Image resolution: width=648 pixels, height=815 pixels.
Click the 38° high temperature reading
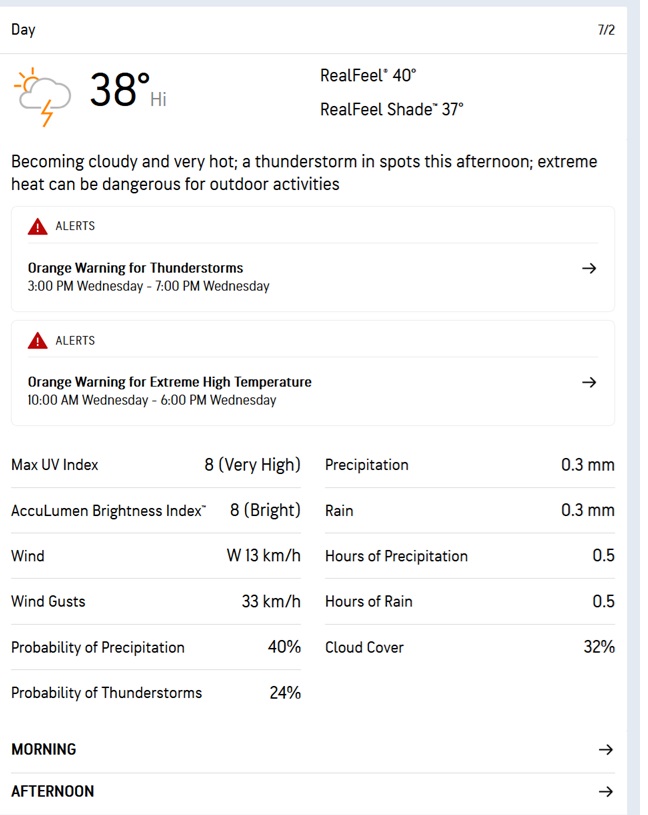point(120,90)
